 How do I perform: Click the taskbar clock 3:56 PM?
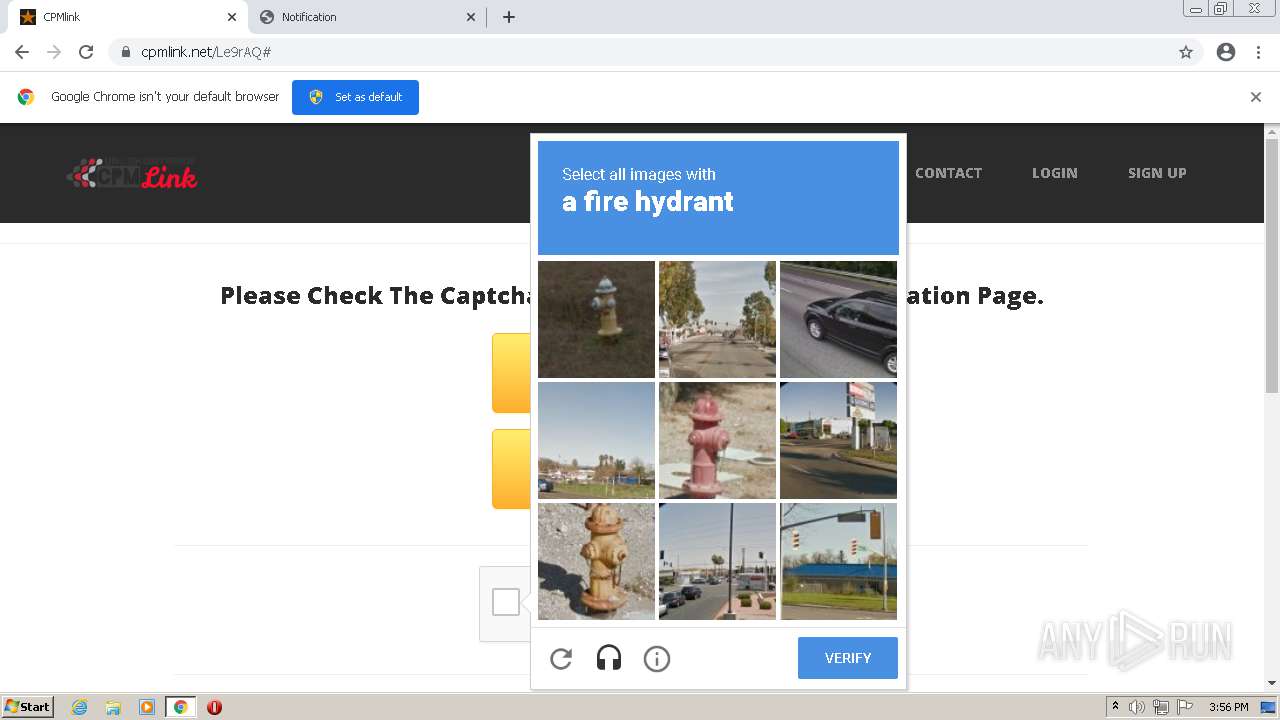tap(1228, 707)
